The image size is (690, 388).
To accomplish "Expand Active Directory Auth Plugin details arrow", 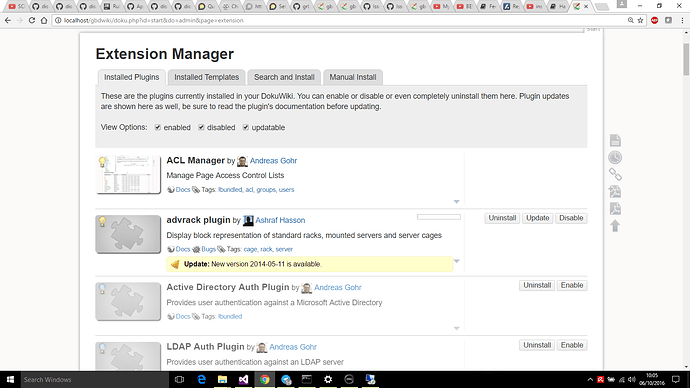I will click(x=456, y=329).
